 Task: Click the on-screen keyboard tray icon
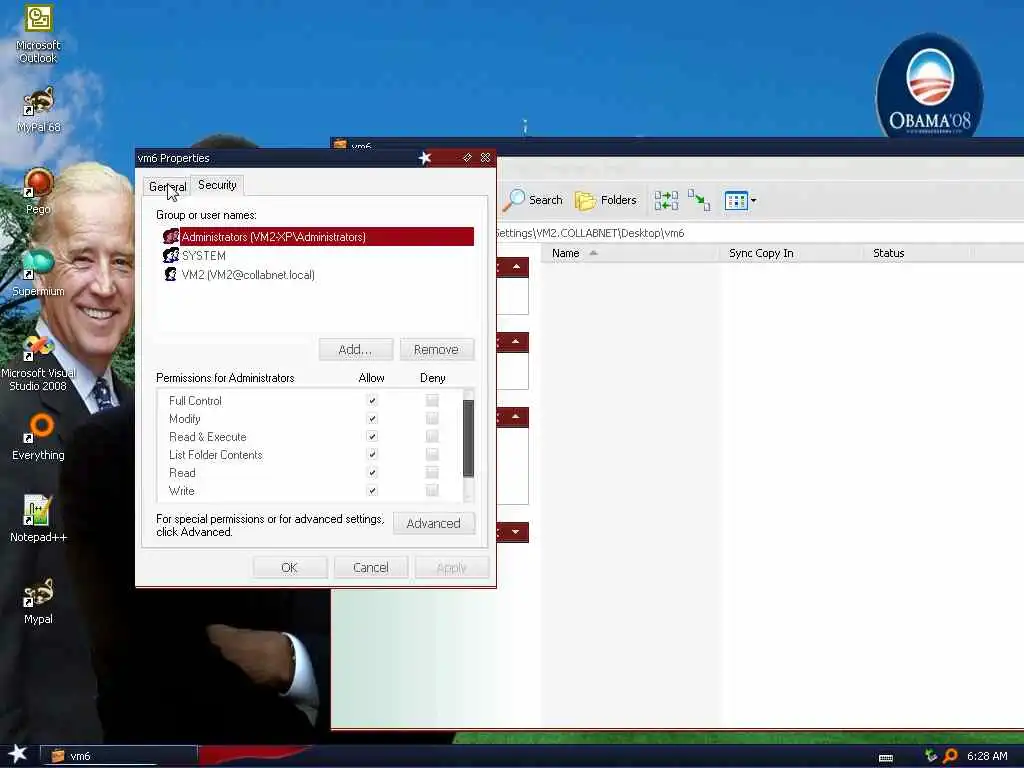pyautogui.click(x=886, y=757)
